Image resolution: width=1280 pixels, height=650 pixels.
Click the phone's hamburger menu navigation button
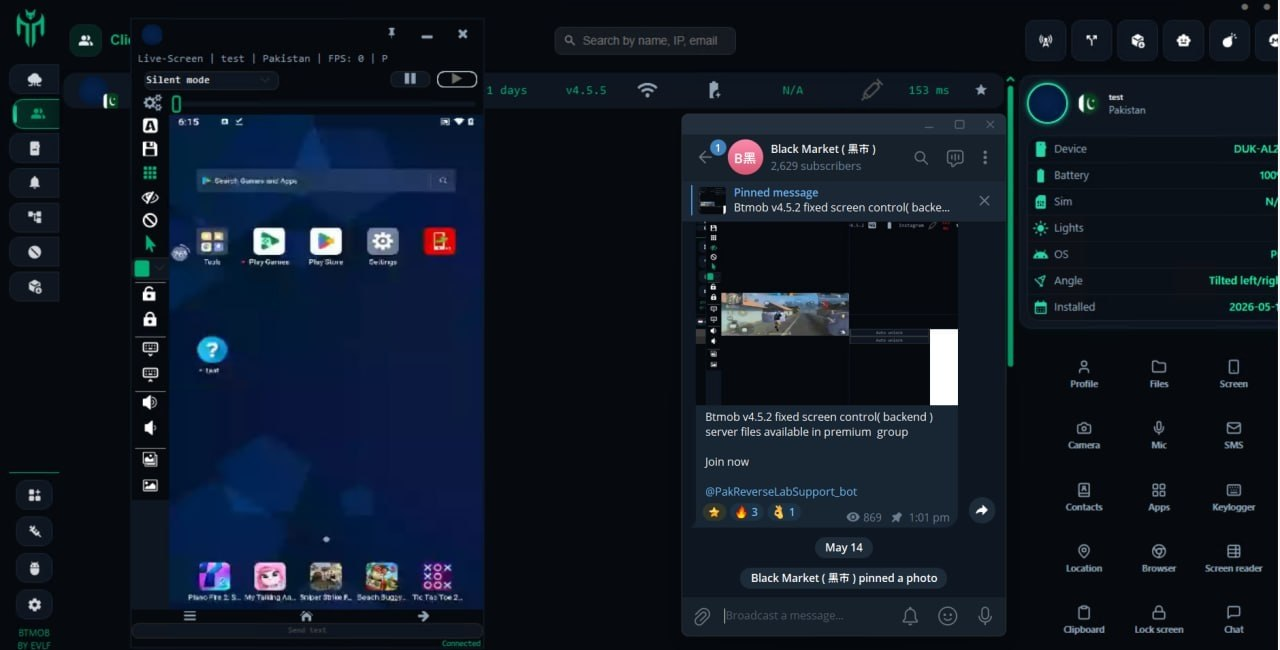190,616
